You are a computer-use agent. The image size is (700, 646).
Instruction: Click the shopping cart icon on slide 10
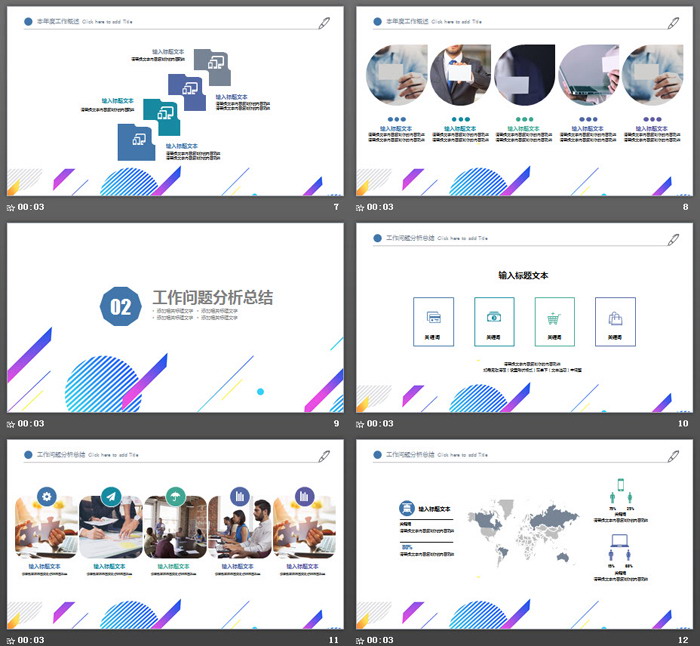(553, 318)
